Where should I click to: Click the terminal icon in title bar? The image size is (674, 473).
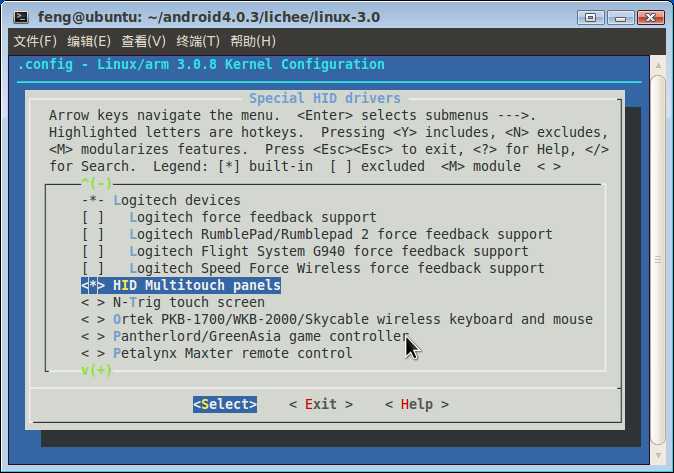(x=21, y=17)
